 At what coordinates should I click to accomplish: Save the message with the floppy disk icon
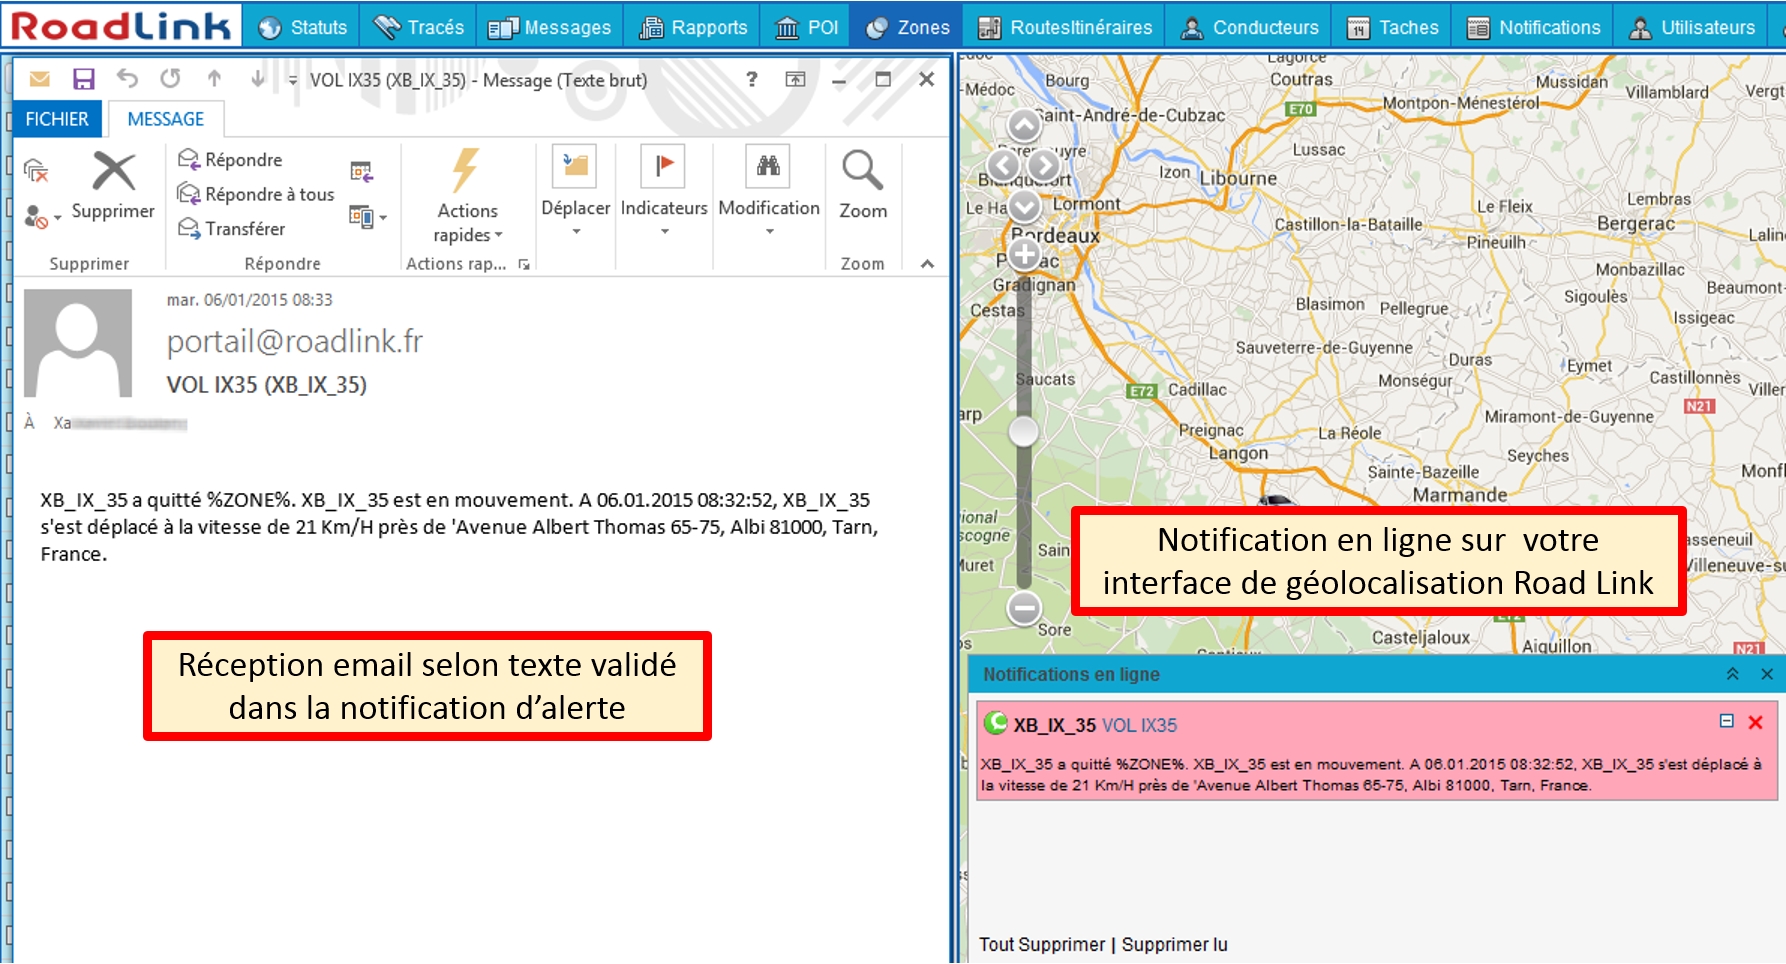click(x=84, y=79)
